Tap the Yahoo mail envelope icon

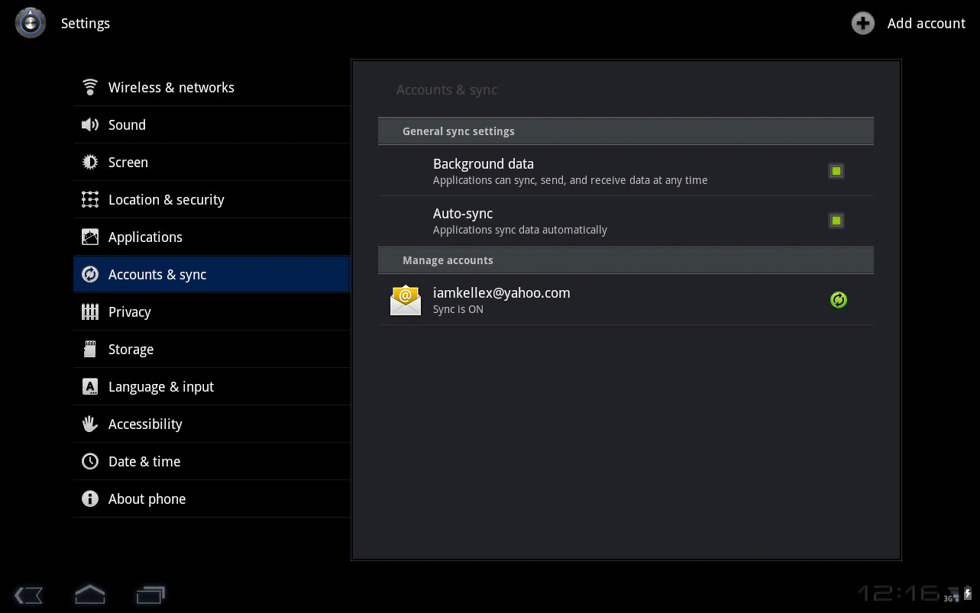pyautogui.click(x=405, y=300)
